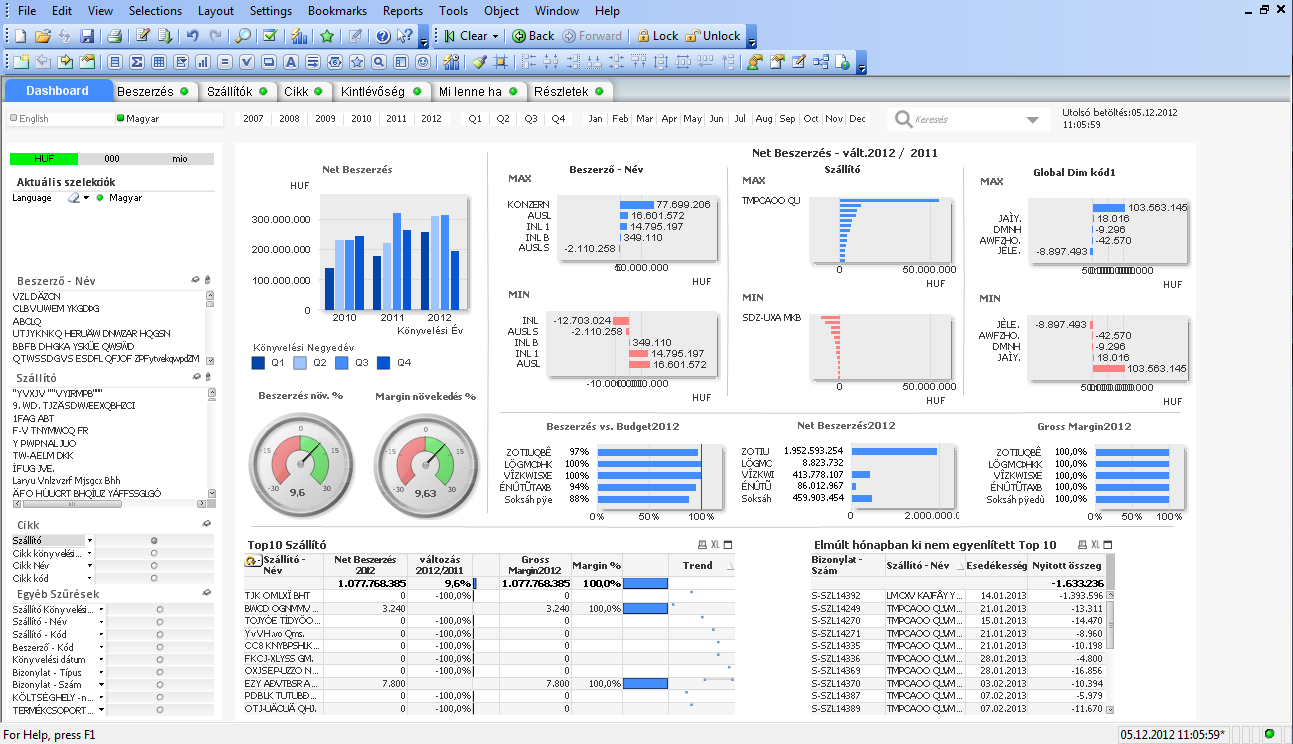Create a Text Object 'A' icon
The width and height of the screenshot is (1293, 744).
291,62
